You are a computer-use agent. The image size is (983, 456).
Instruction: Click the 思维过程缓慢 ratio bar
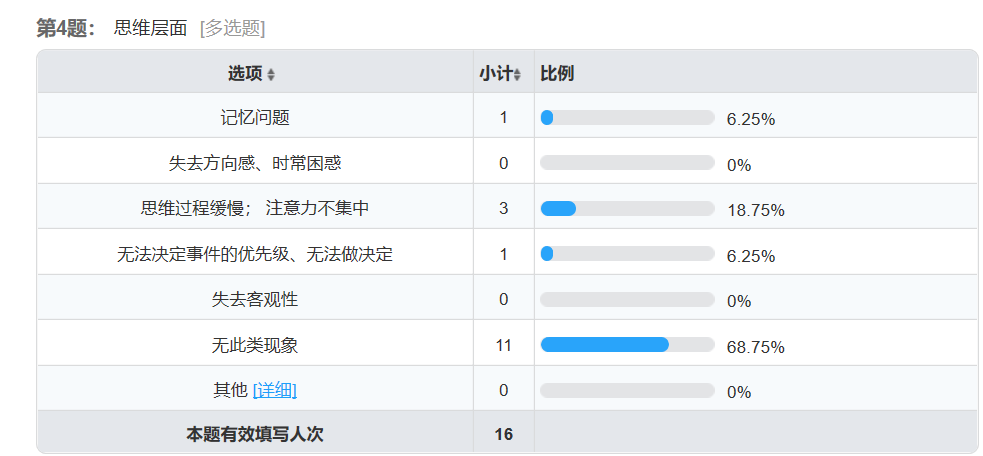(627, 209)
